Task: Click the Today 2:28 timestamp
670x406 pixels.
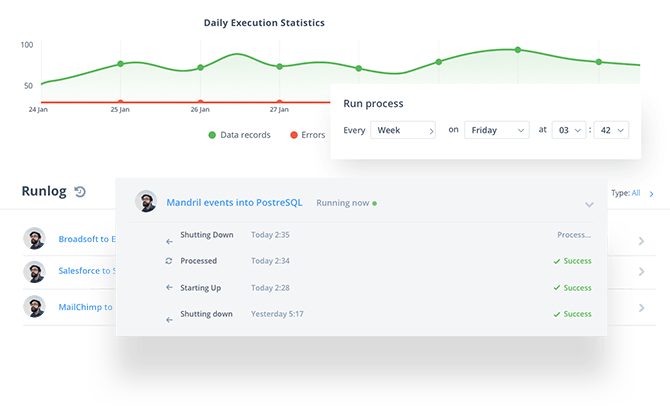Action: tap(270, 288)
